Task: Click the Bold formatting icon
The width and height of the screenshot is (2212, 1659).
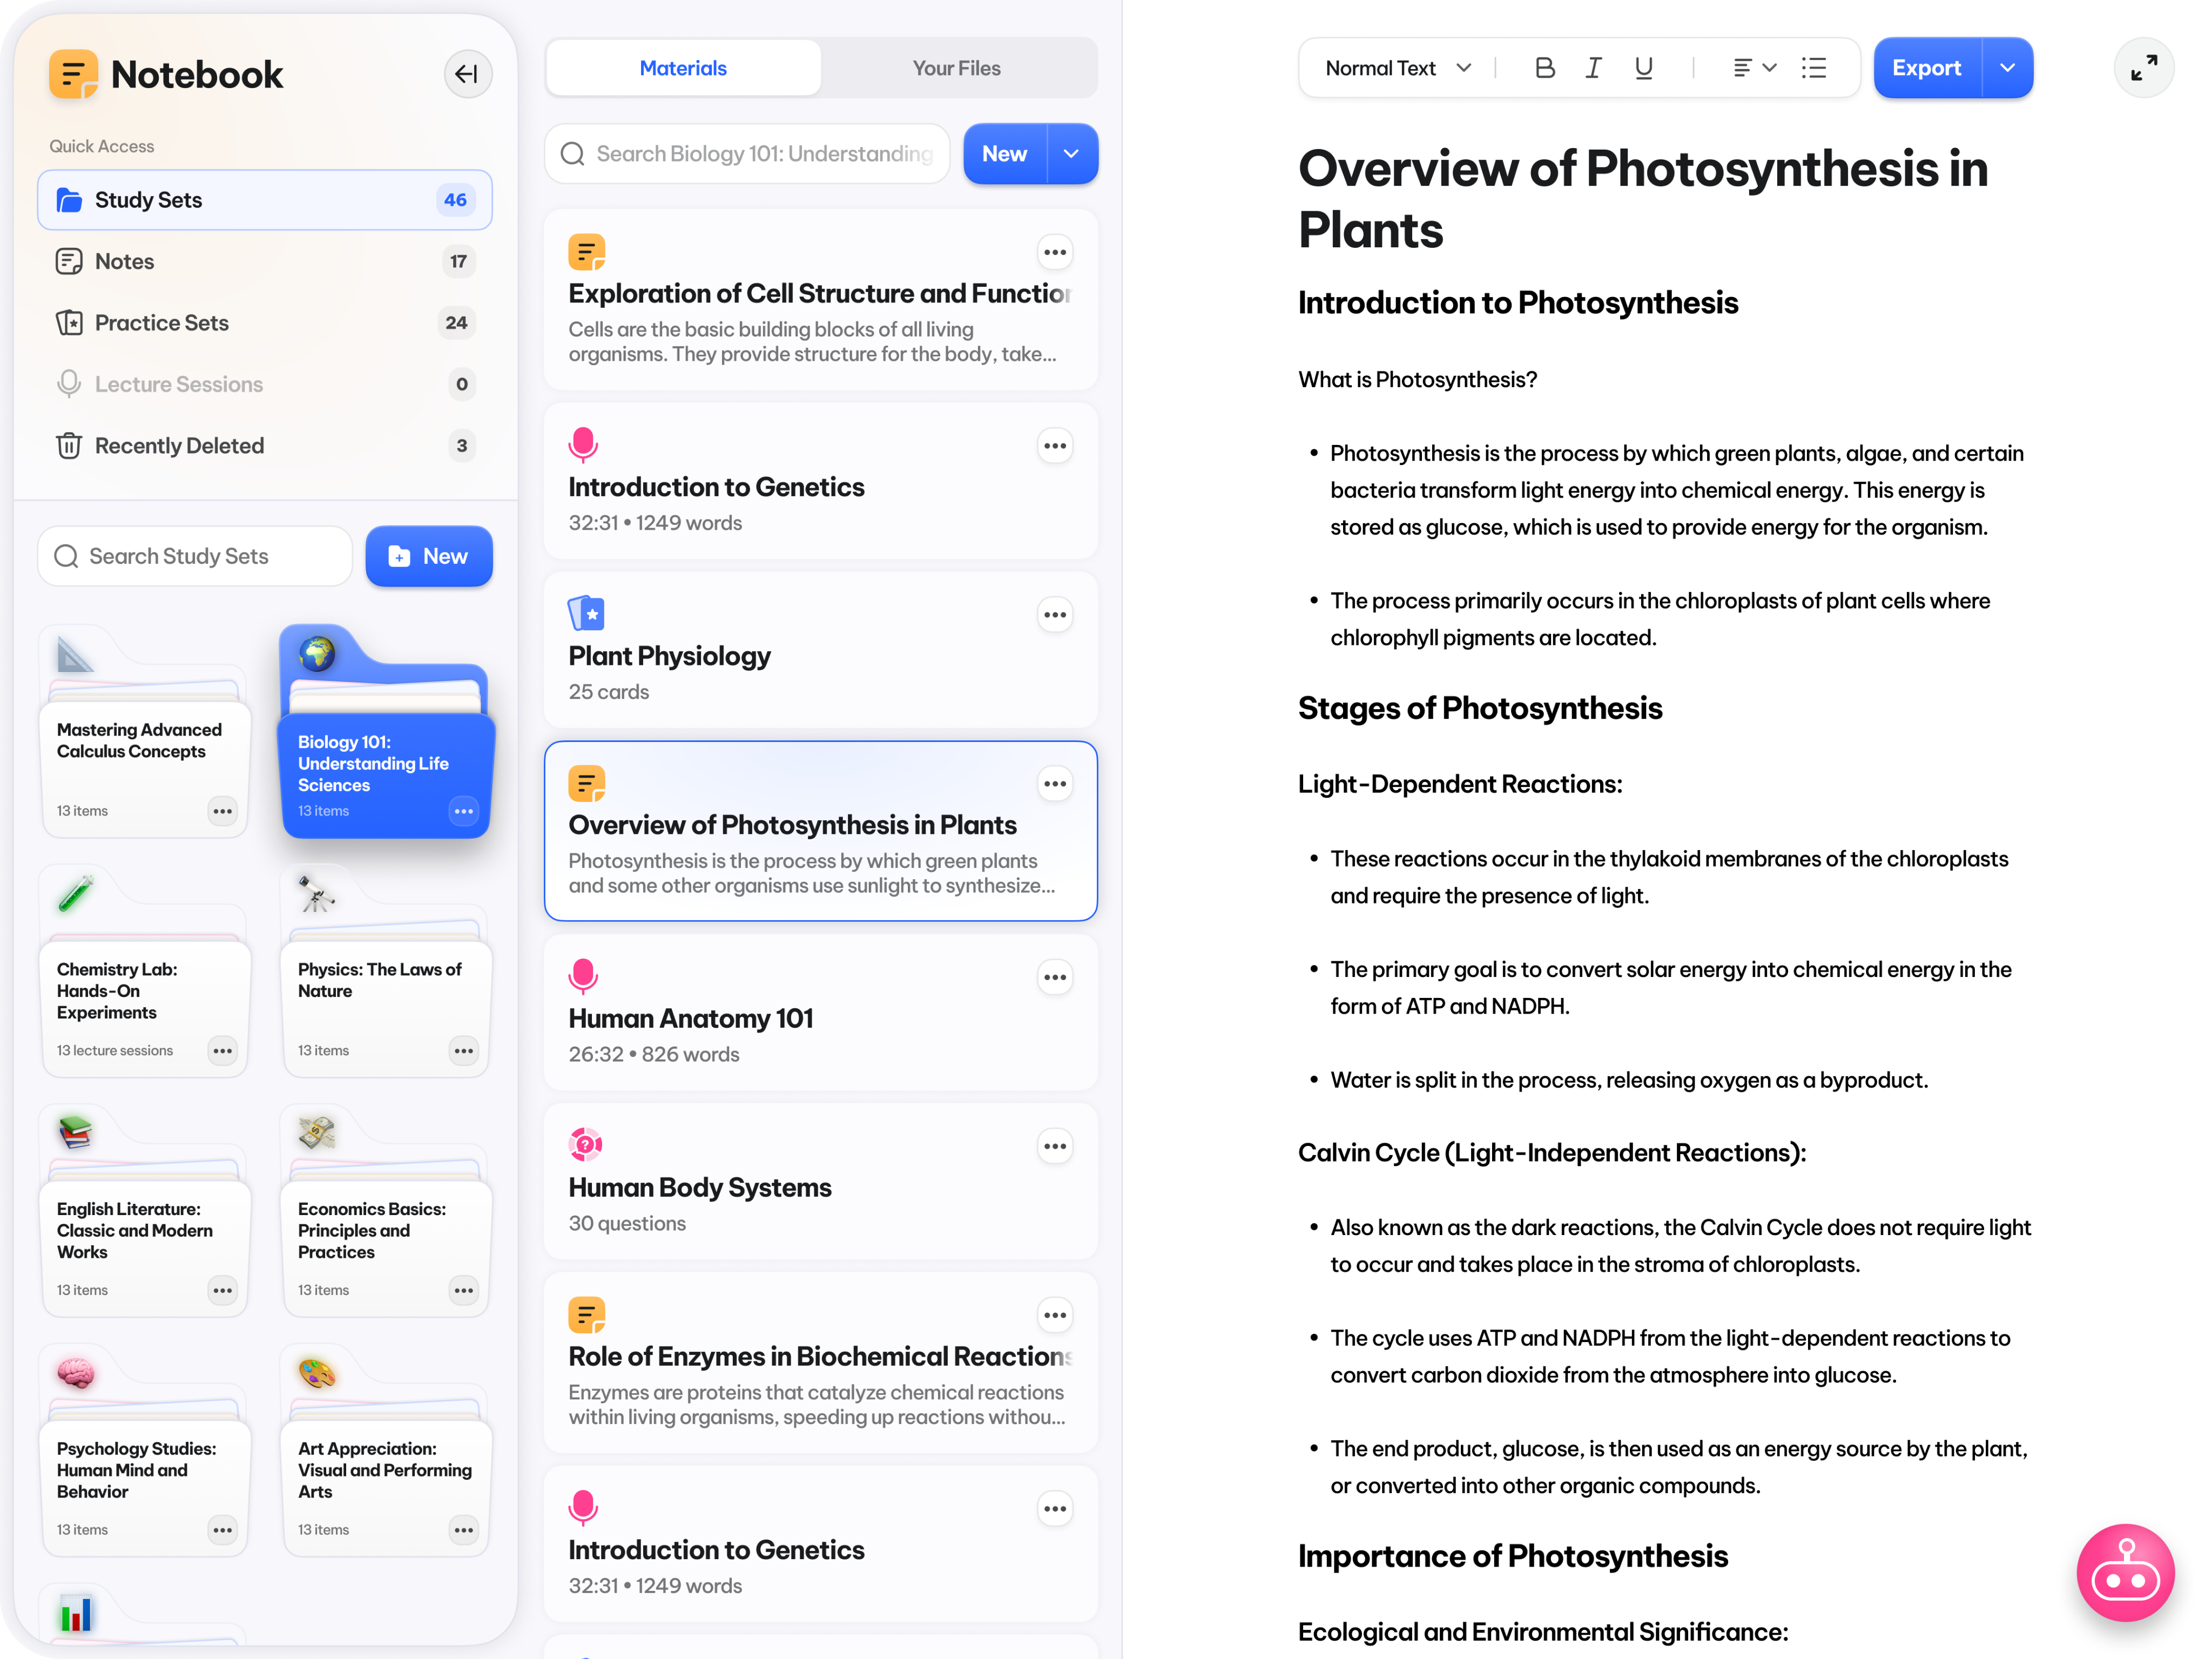Action: click(1545, 68)
